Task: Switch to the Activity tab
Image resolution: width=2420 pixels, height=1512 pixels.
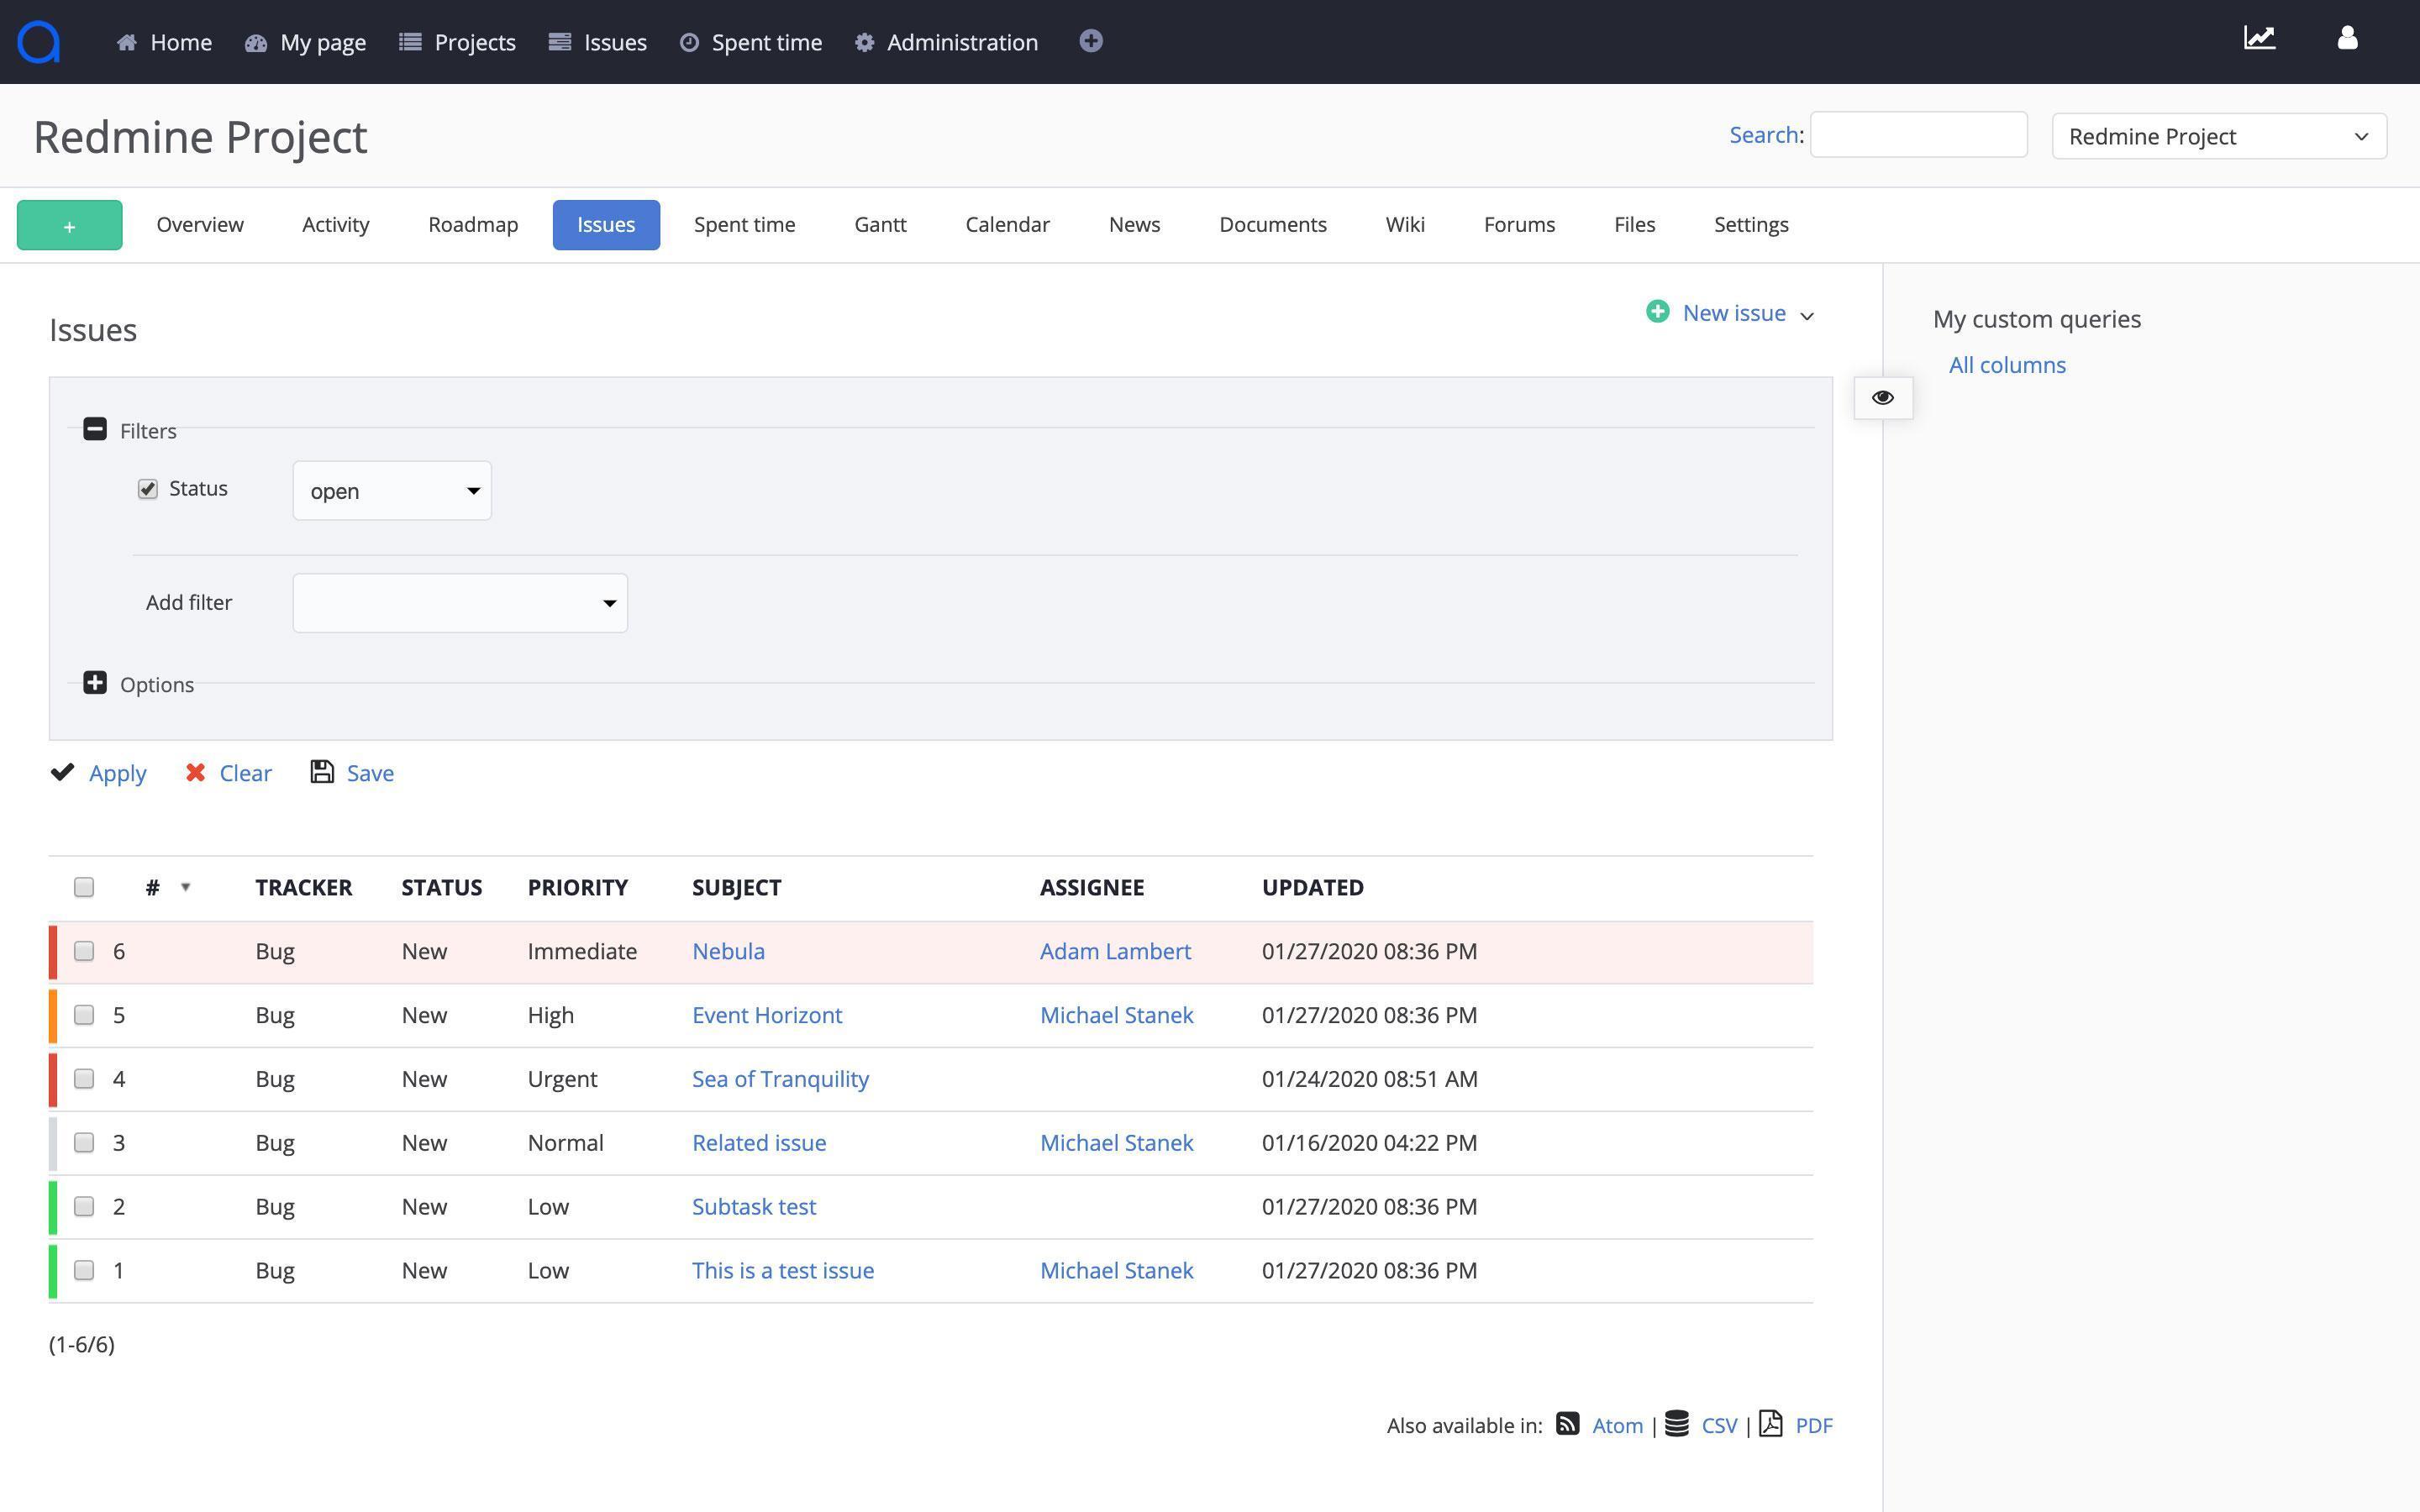Action: tap(336, 225)
